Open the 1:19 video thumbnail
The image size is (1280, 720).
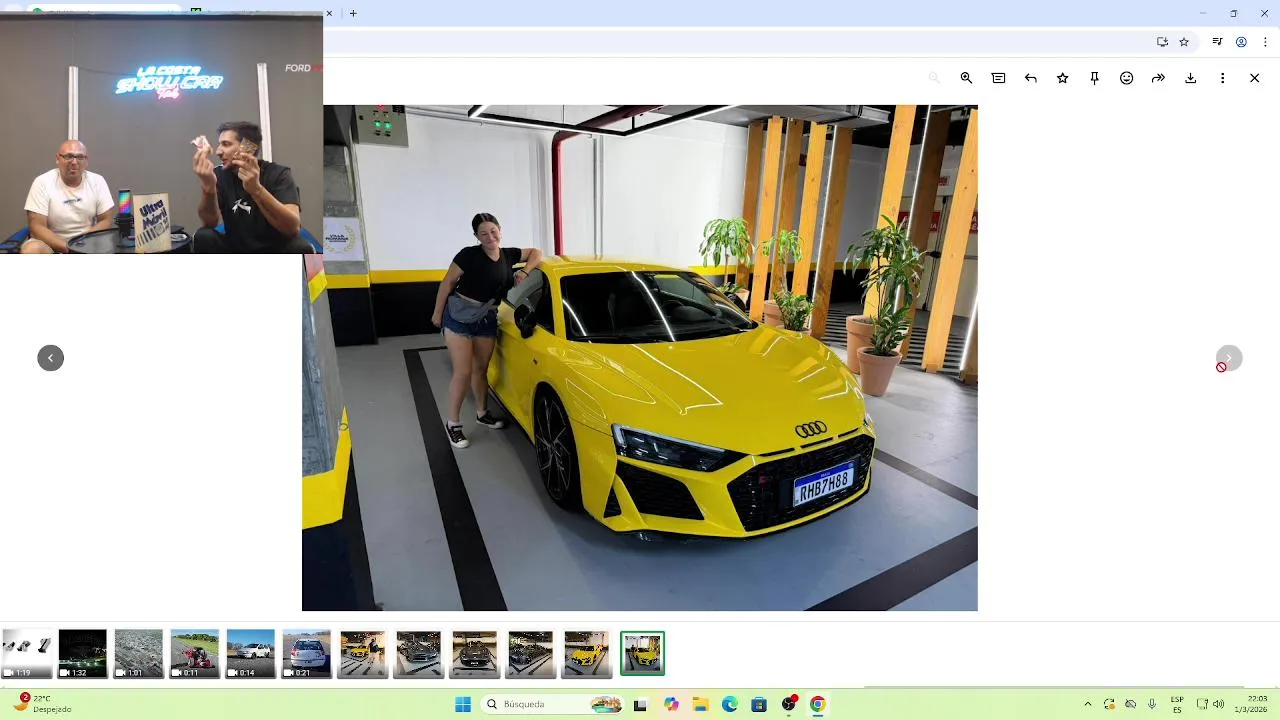[26, 654]
